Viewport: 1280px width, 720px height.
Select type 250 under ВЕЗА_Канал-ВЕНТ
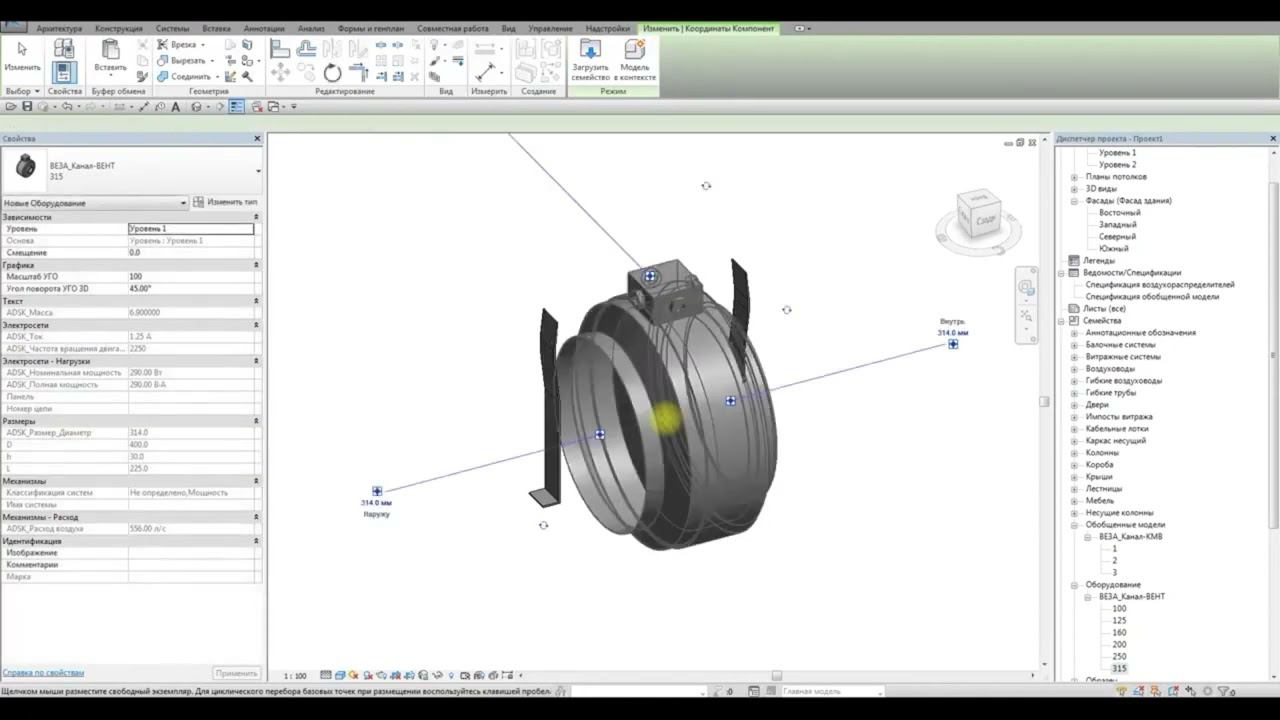click(x=1119, y=657)
